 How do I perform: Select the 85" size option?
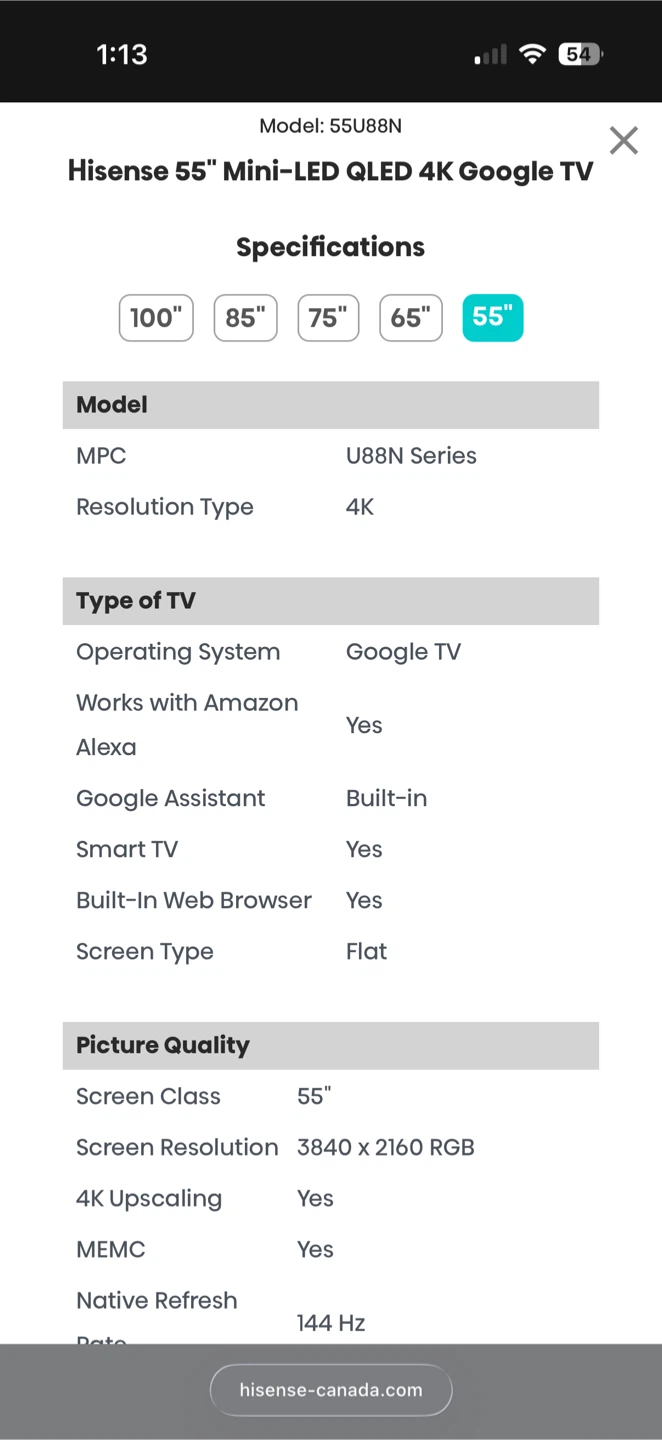click(x=245, y=318)
